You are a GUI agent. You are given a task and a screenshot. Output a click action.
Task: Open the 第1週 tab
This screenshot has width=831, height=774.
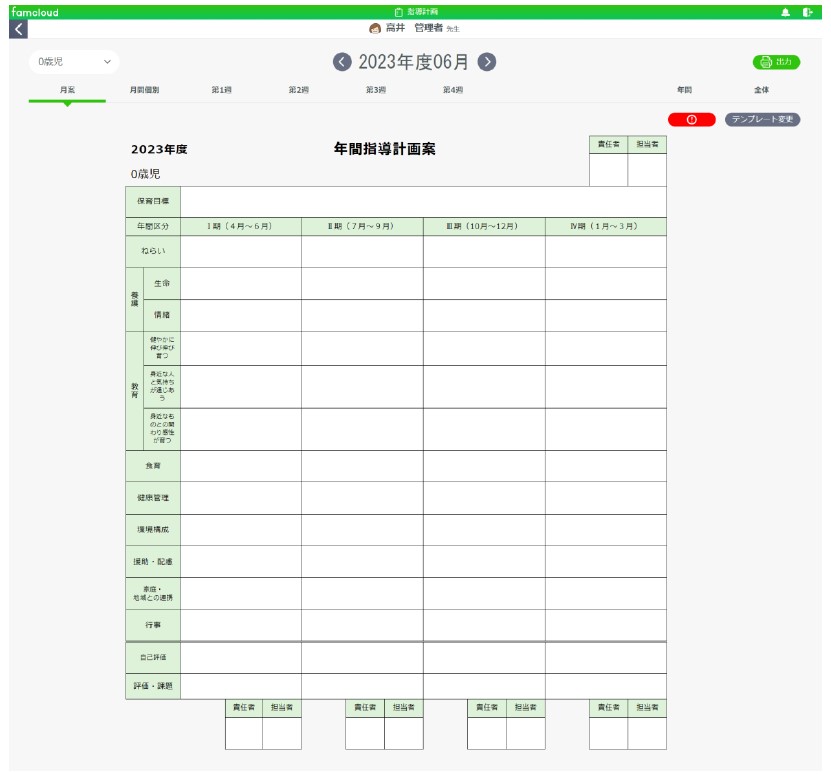pos(222,90)
